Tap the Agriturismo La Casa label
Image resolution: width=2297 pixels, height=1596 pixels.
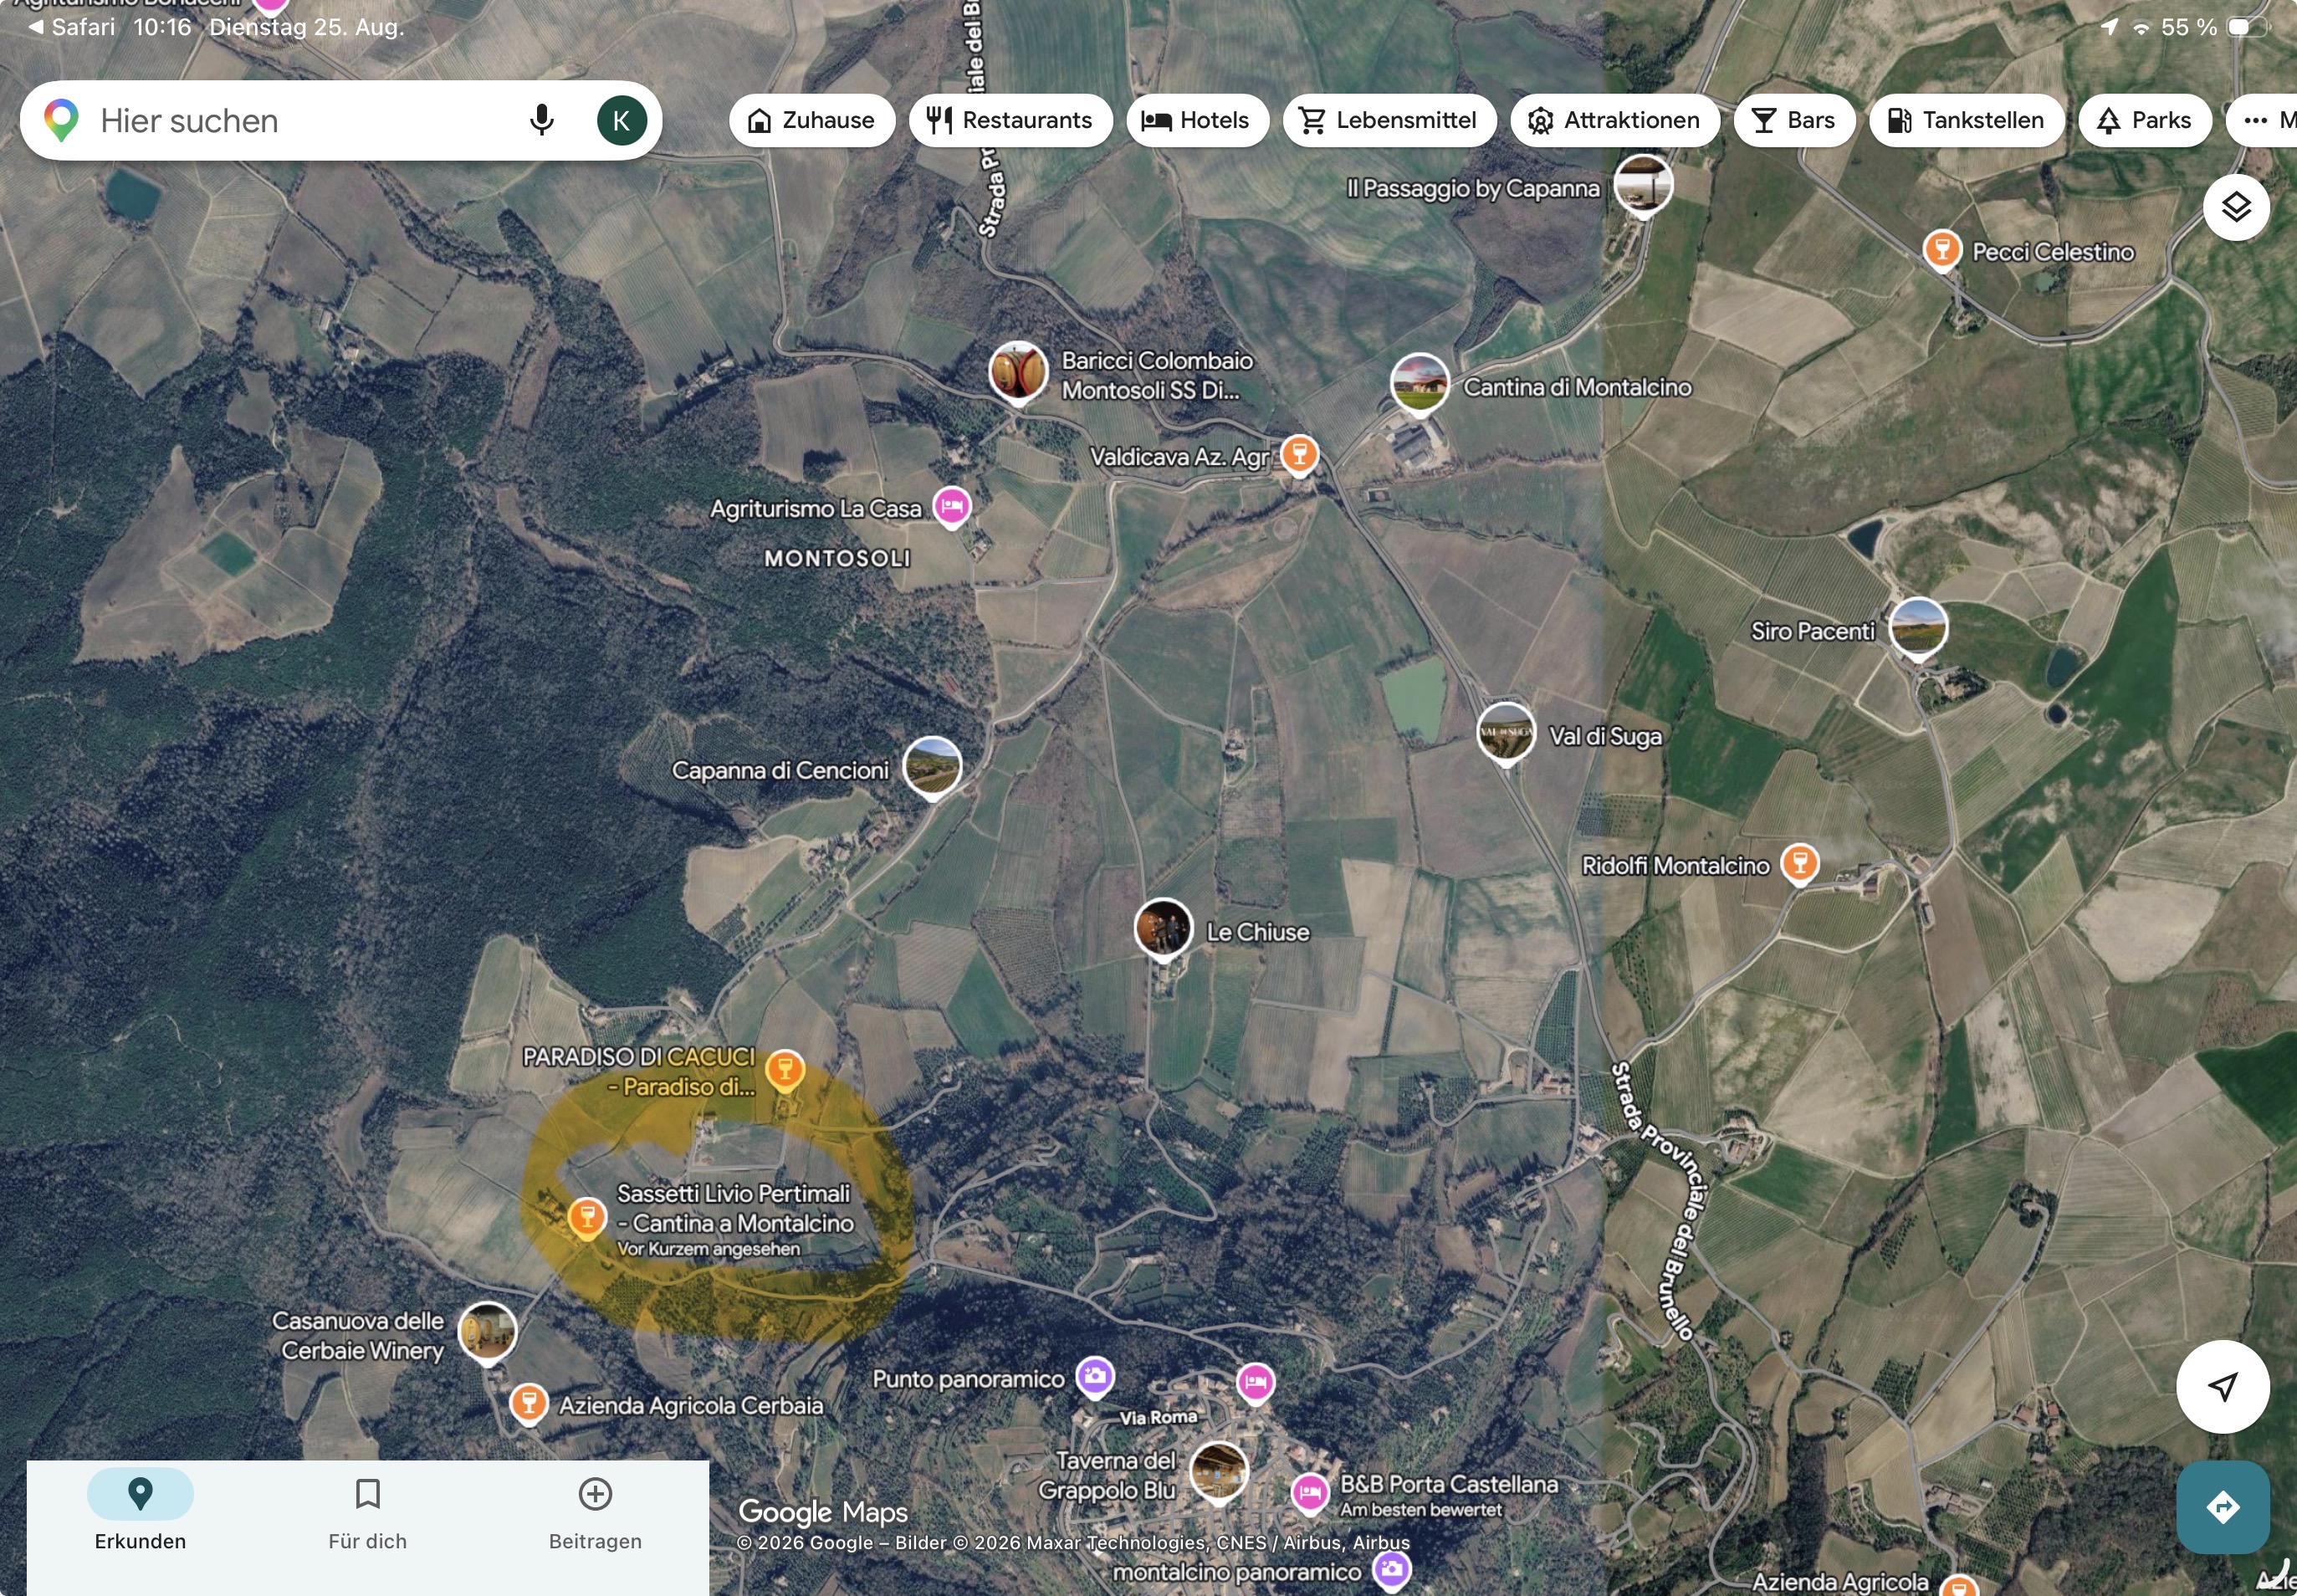pos(815,509)
